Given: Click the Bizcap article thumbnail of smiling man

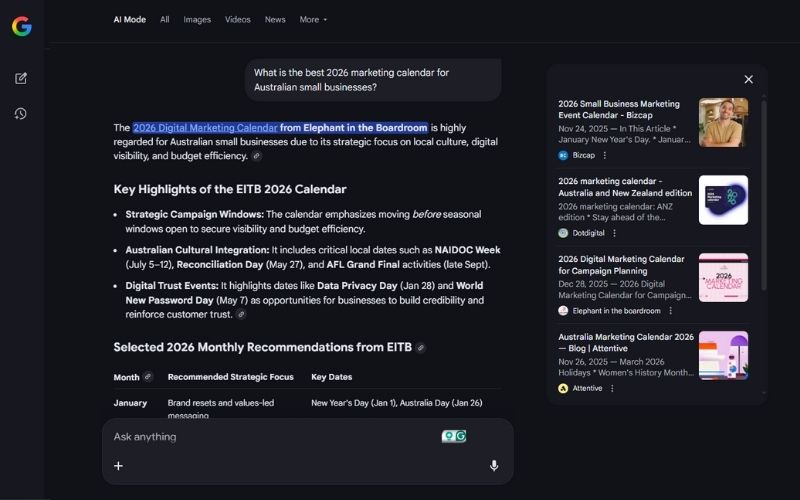Looking at the screenshot, I should (723, 122).
